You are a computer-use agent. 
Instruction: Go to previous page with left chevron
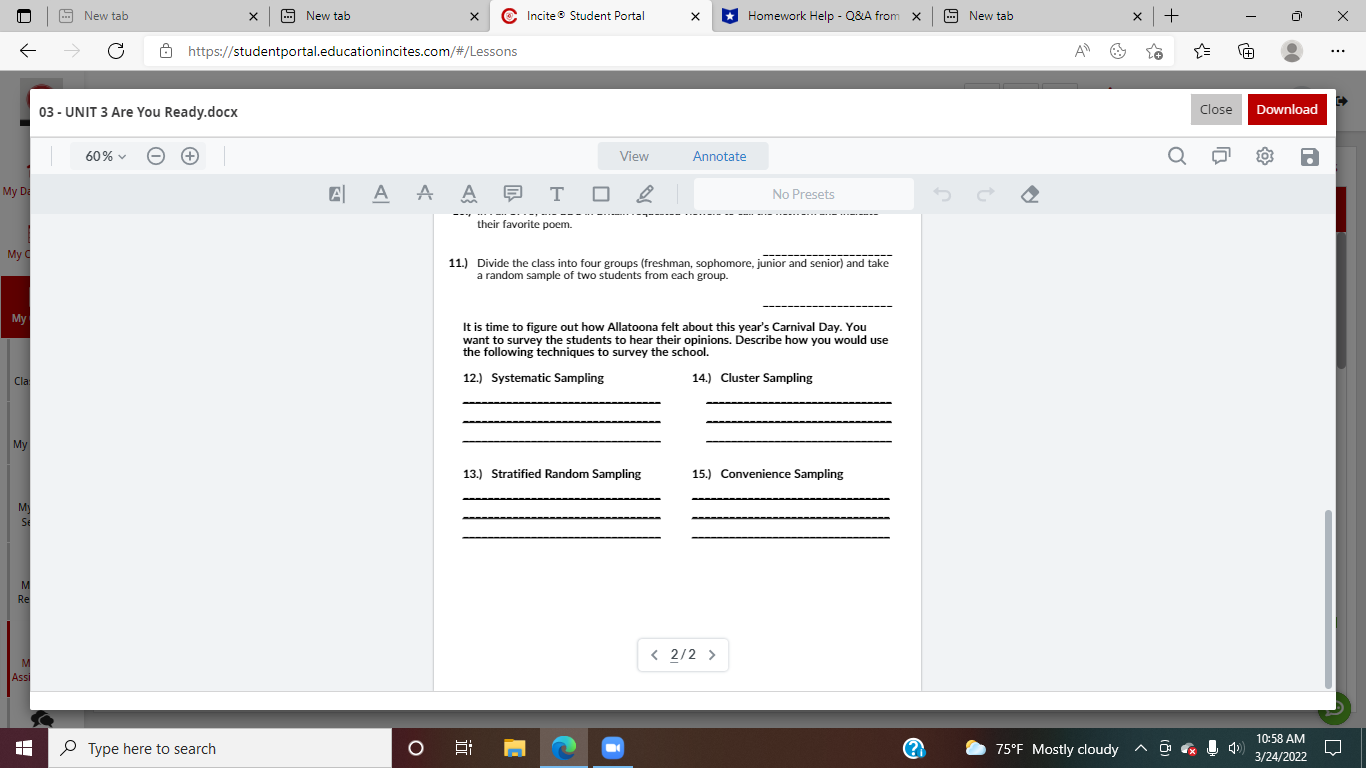(x=654, y=655)
